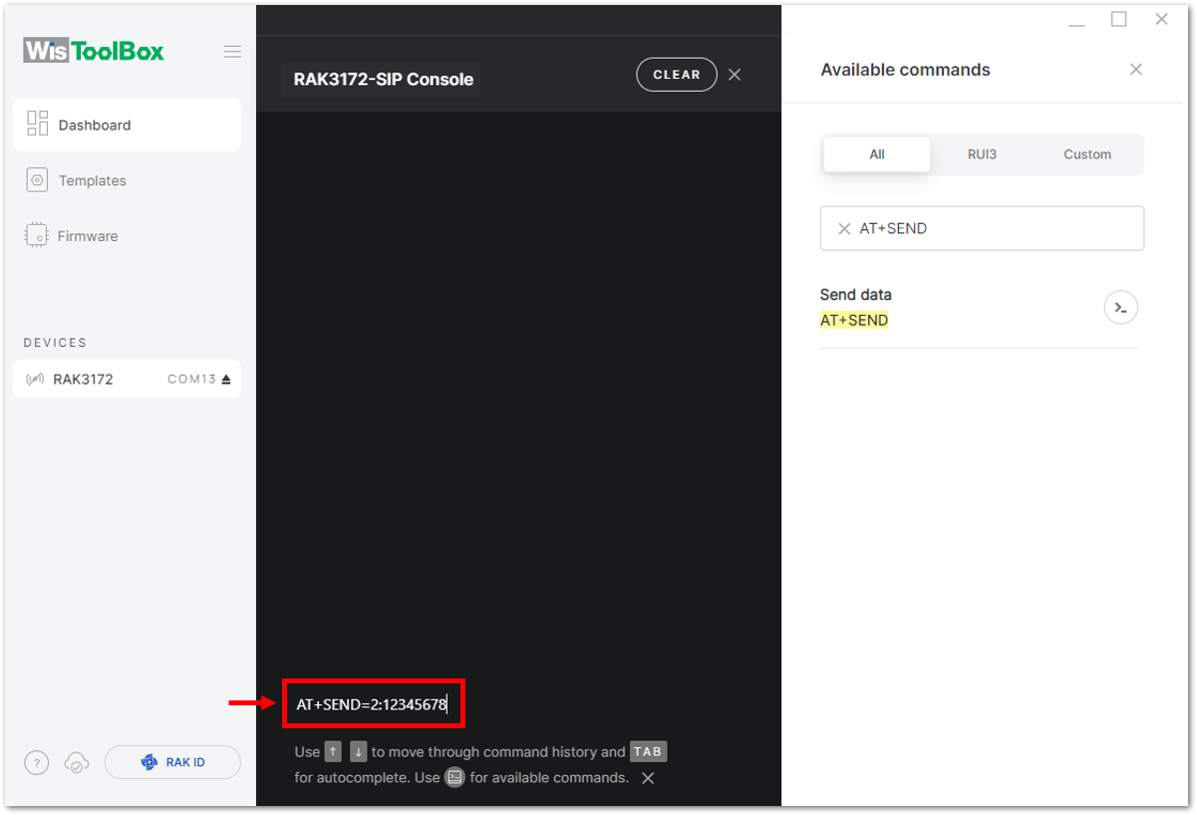
Task: Go to the Templates section
Action: coord(92,181)
